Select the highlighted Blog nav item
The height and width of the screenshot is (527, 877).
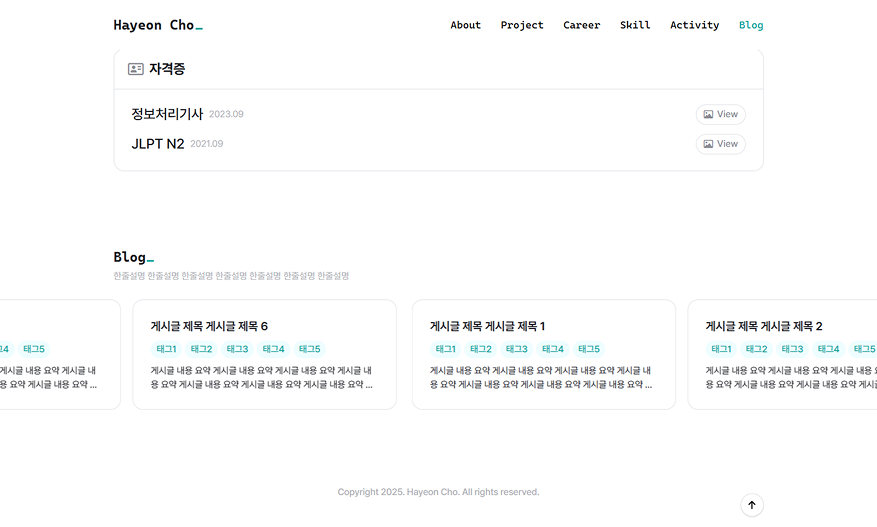[751, 25]
